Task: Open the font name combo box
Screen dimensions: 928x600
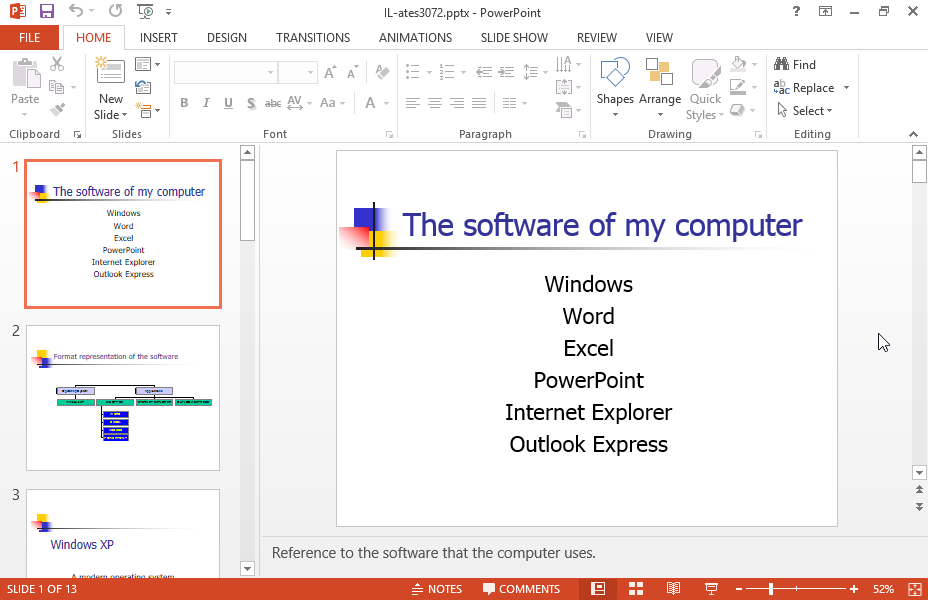Action: 225,72
